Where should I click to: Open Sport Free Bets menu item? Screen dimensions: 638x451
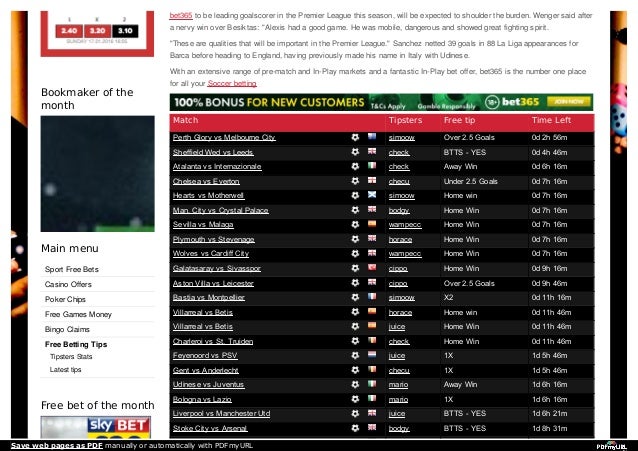72,269
